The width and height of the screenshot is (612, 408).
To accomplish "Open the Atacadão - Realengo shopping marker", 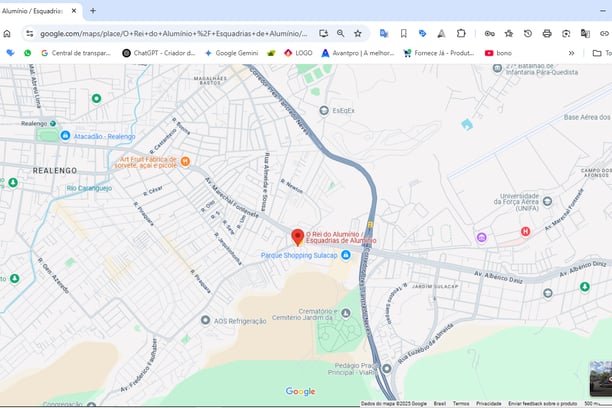I will click(x=65, y=135).
